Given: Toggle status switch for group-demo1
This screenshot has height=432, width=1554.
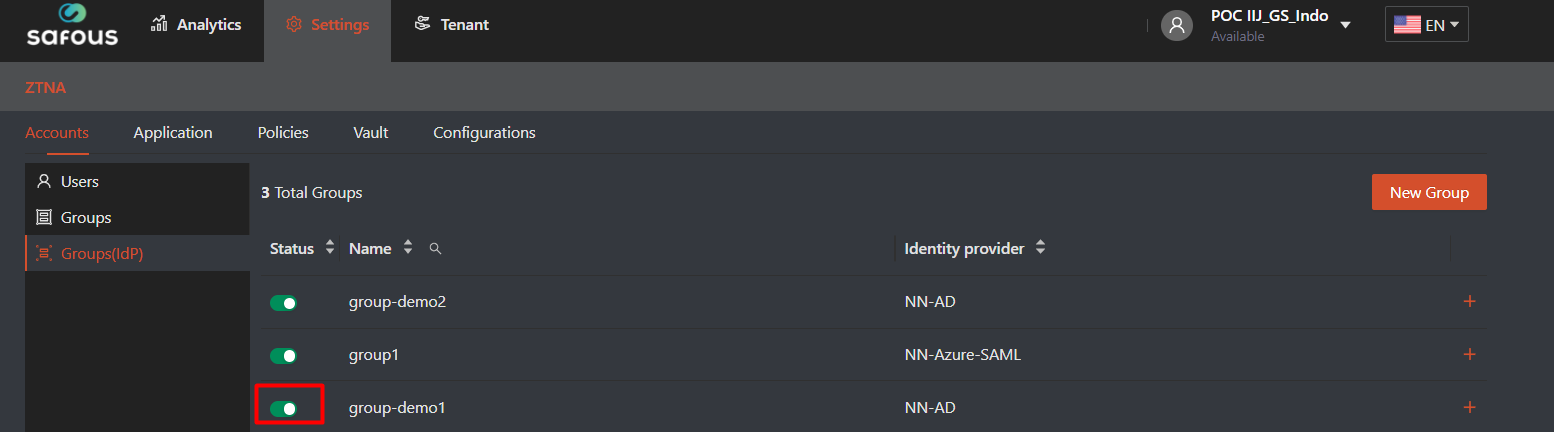Looking at the screenshot, I should coord(284,408).
